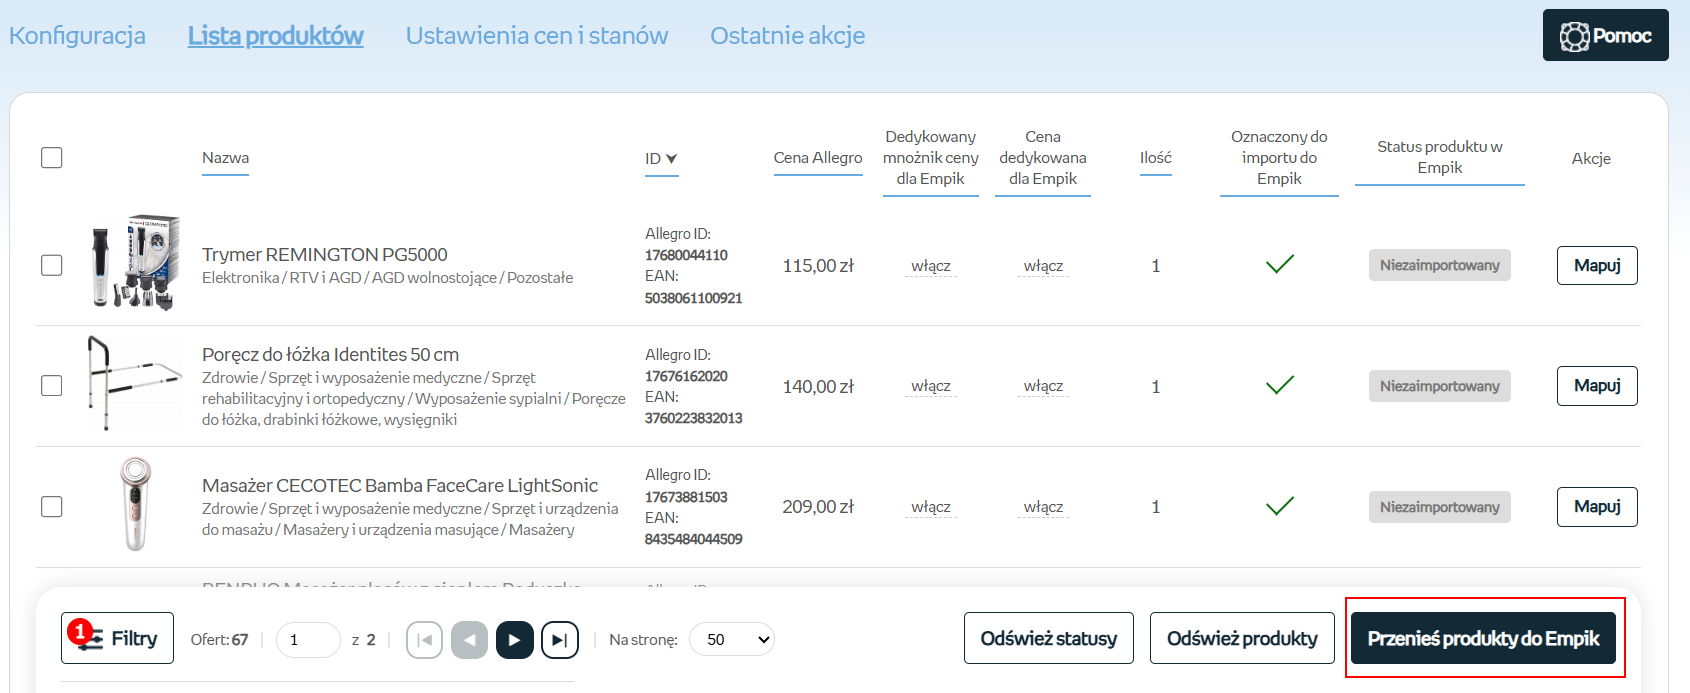Open the Na stronę per-page dropdown
Image resolution: width=1690 pixels, height=693 pixels.
click(x=732, y=640)
